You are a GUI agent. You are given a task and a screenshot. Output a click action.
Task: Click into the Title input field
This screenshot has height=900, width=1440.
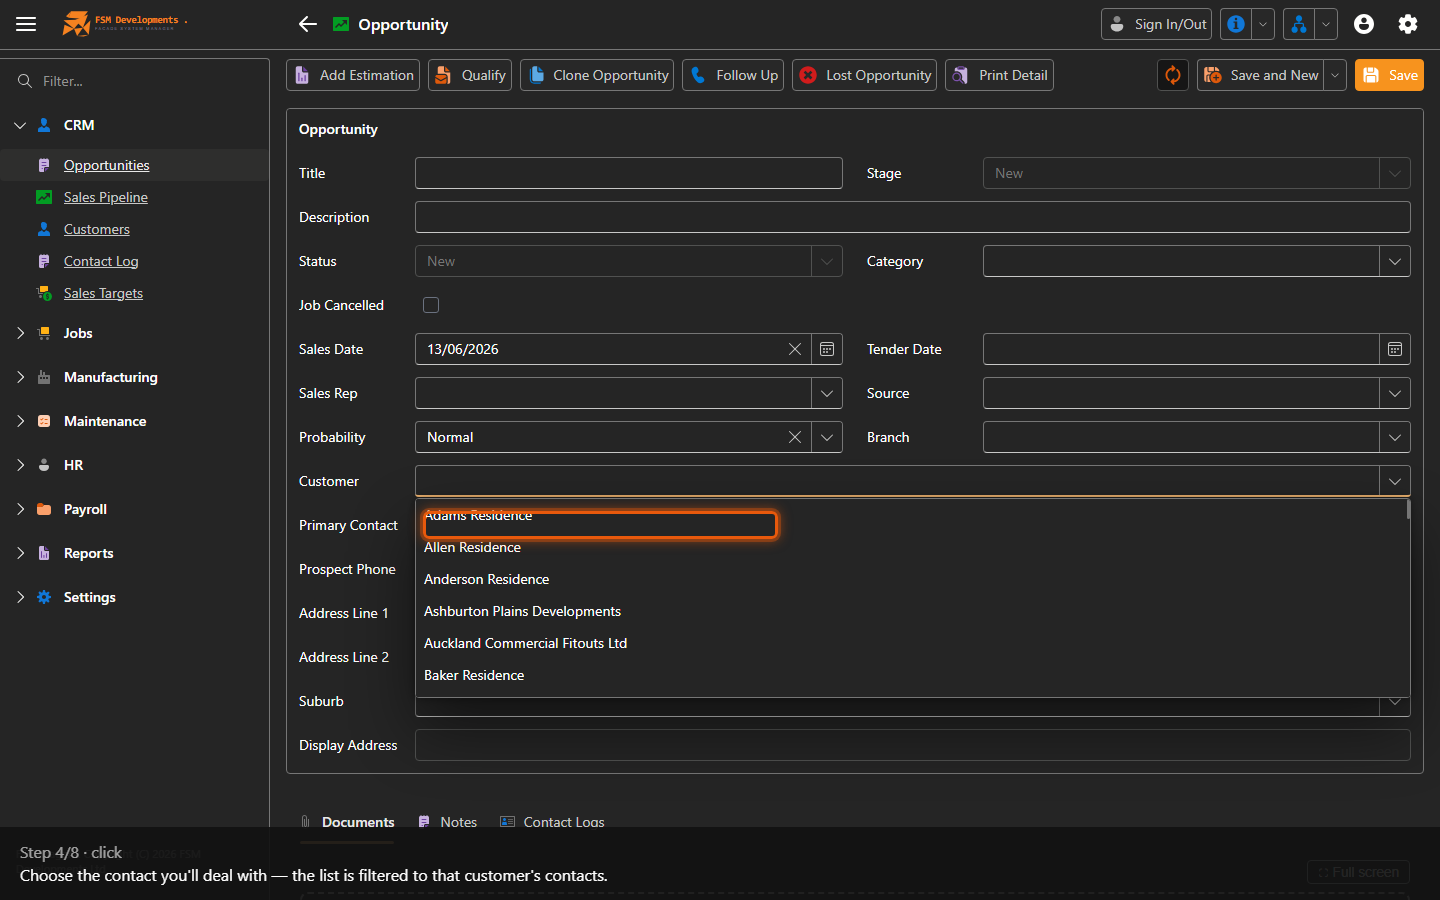pyautogui.click(x=629, y=173)
